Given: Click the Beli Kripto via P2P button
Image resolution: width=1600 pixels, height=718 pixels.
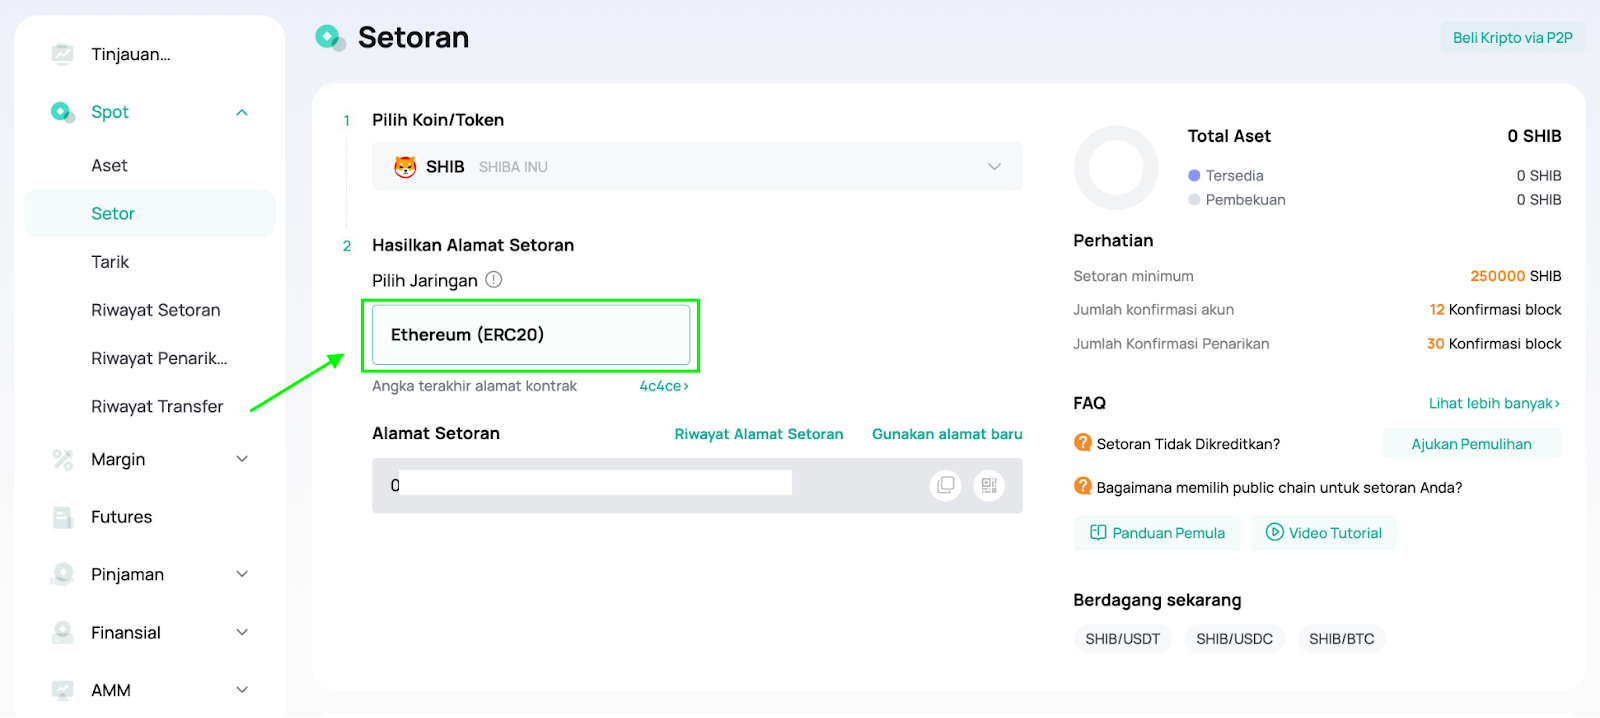Looking at the screenshot, I should [x=1512, y=38].
